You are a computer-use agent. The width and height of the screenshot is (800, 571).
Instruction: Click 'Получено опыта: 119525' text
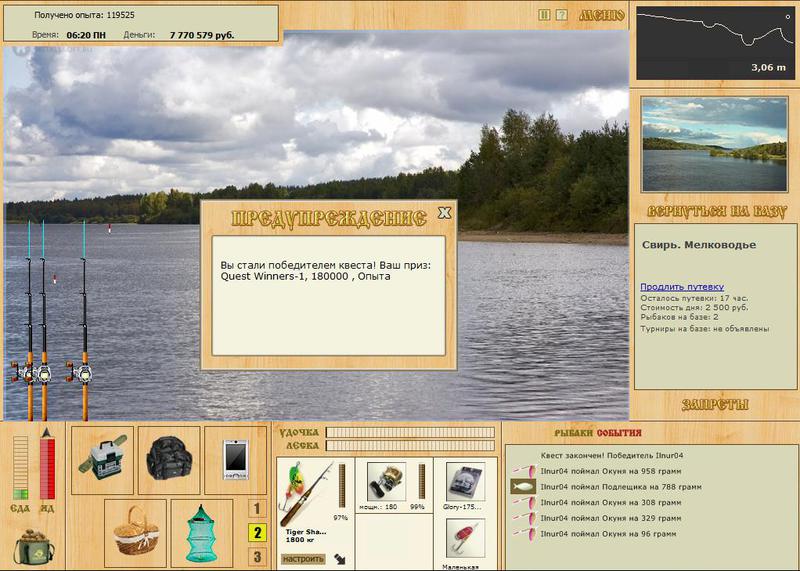coord(84,15)
